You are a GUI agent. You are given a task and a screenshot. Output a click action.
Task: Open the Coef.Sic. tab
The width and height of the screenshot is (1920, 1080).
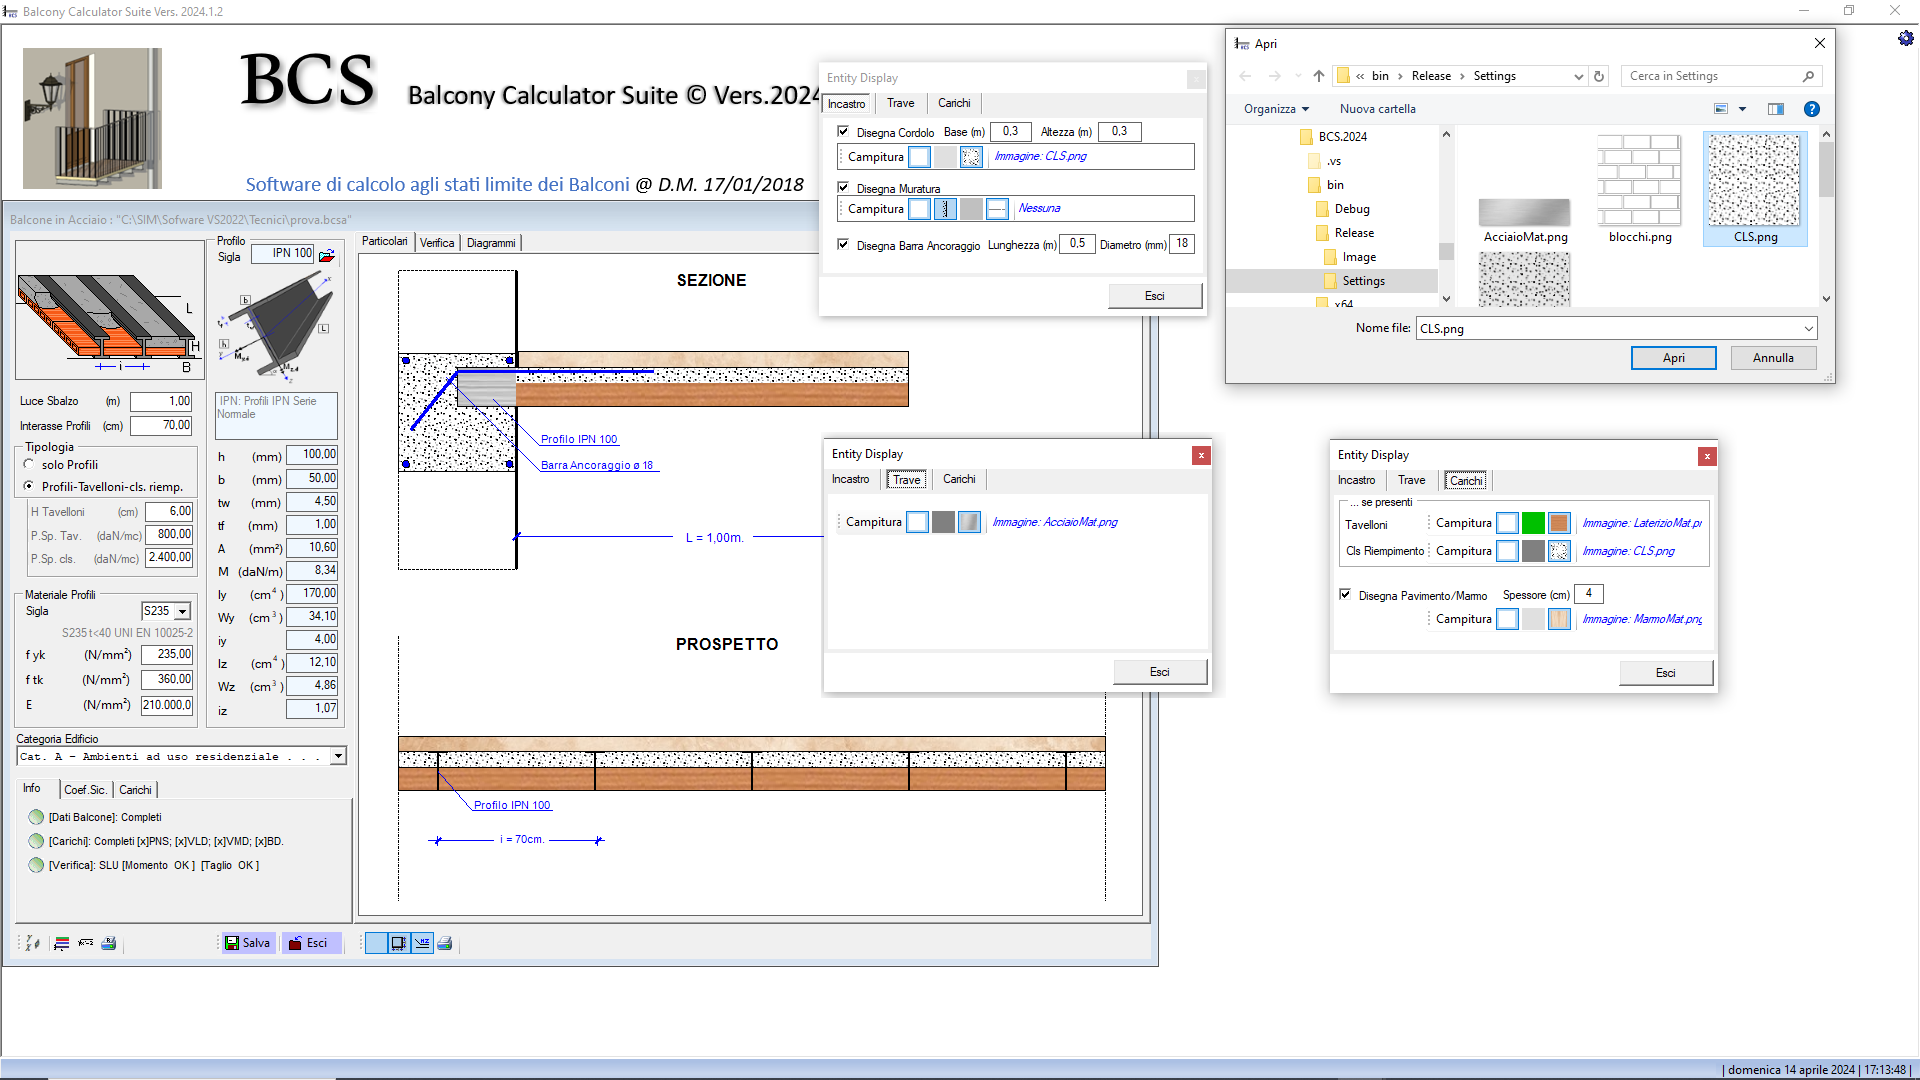(85, 790)
